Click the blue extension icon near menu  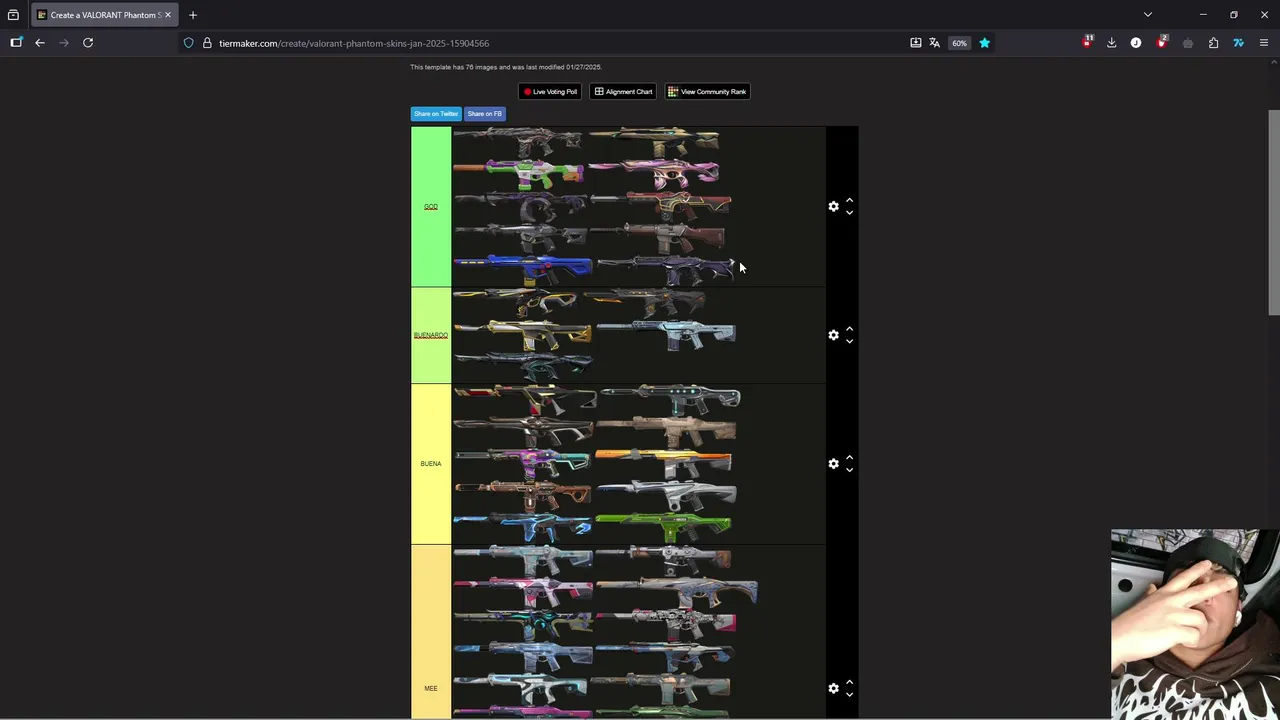point(1238,43)
